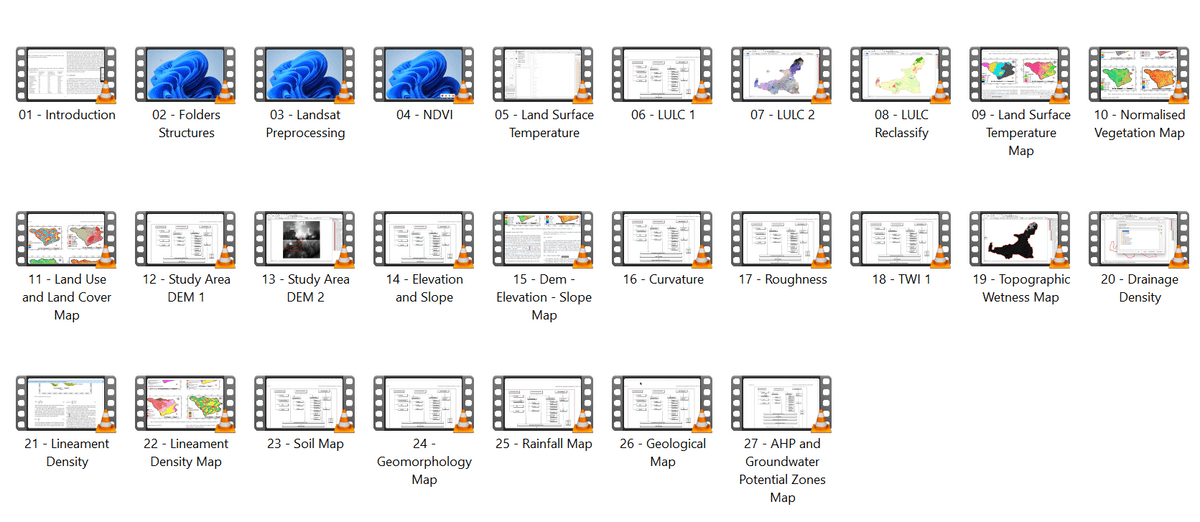Click the label '20 - Drainage Density'
This screenshot has width=1200, height=522.
point(1139,288)
